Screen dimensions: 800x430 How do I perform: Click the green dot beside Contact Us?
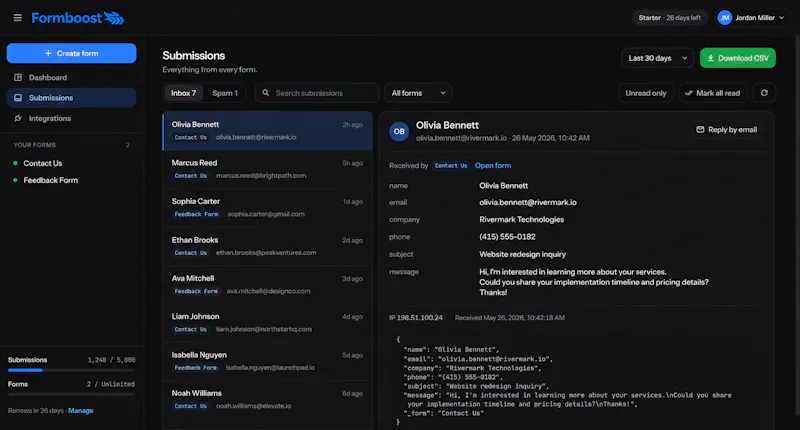(15, 163)
